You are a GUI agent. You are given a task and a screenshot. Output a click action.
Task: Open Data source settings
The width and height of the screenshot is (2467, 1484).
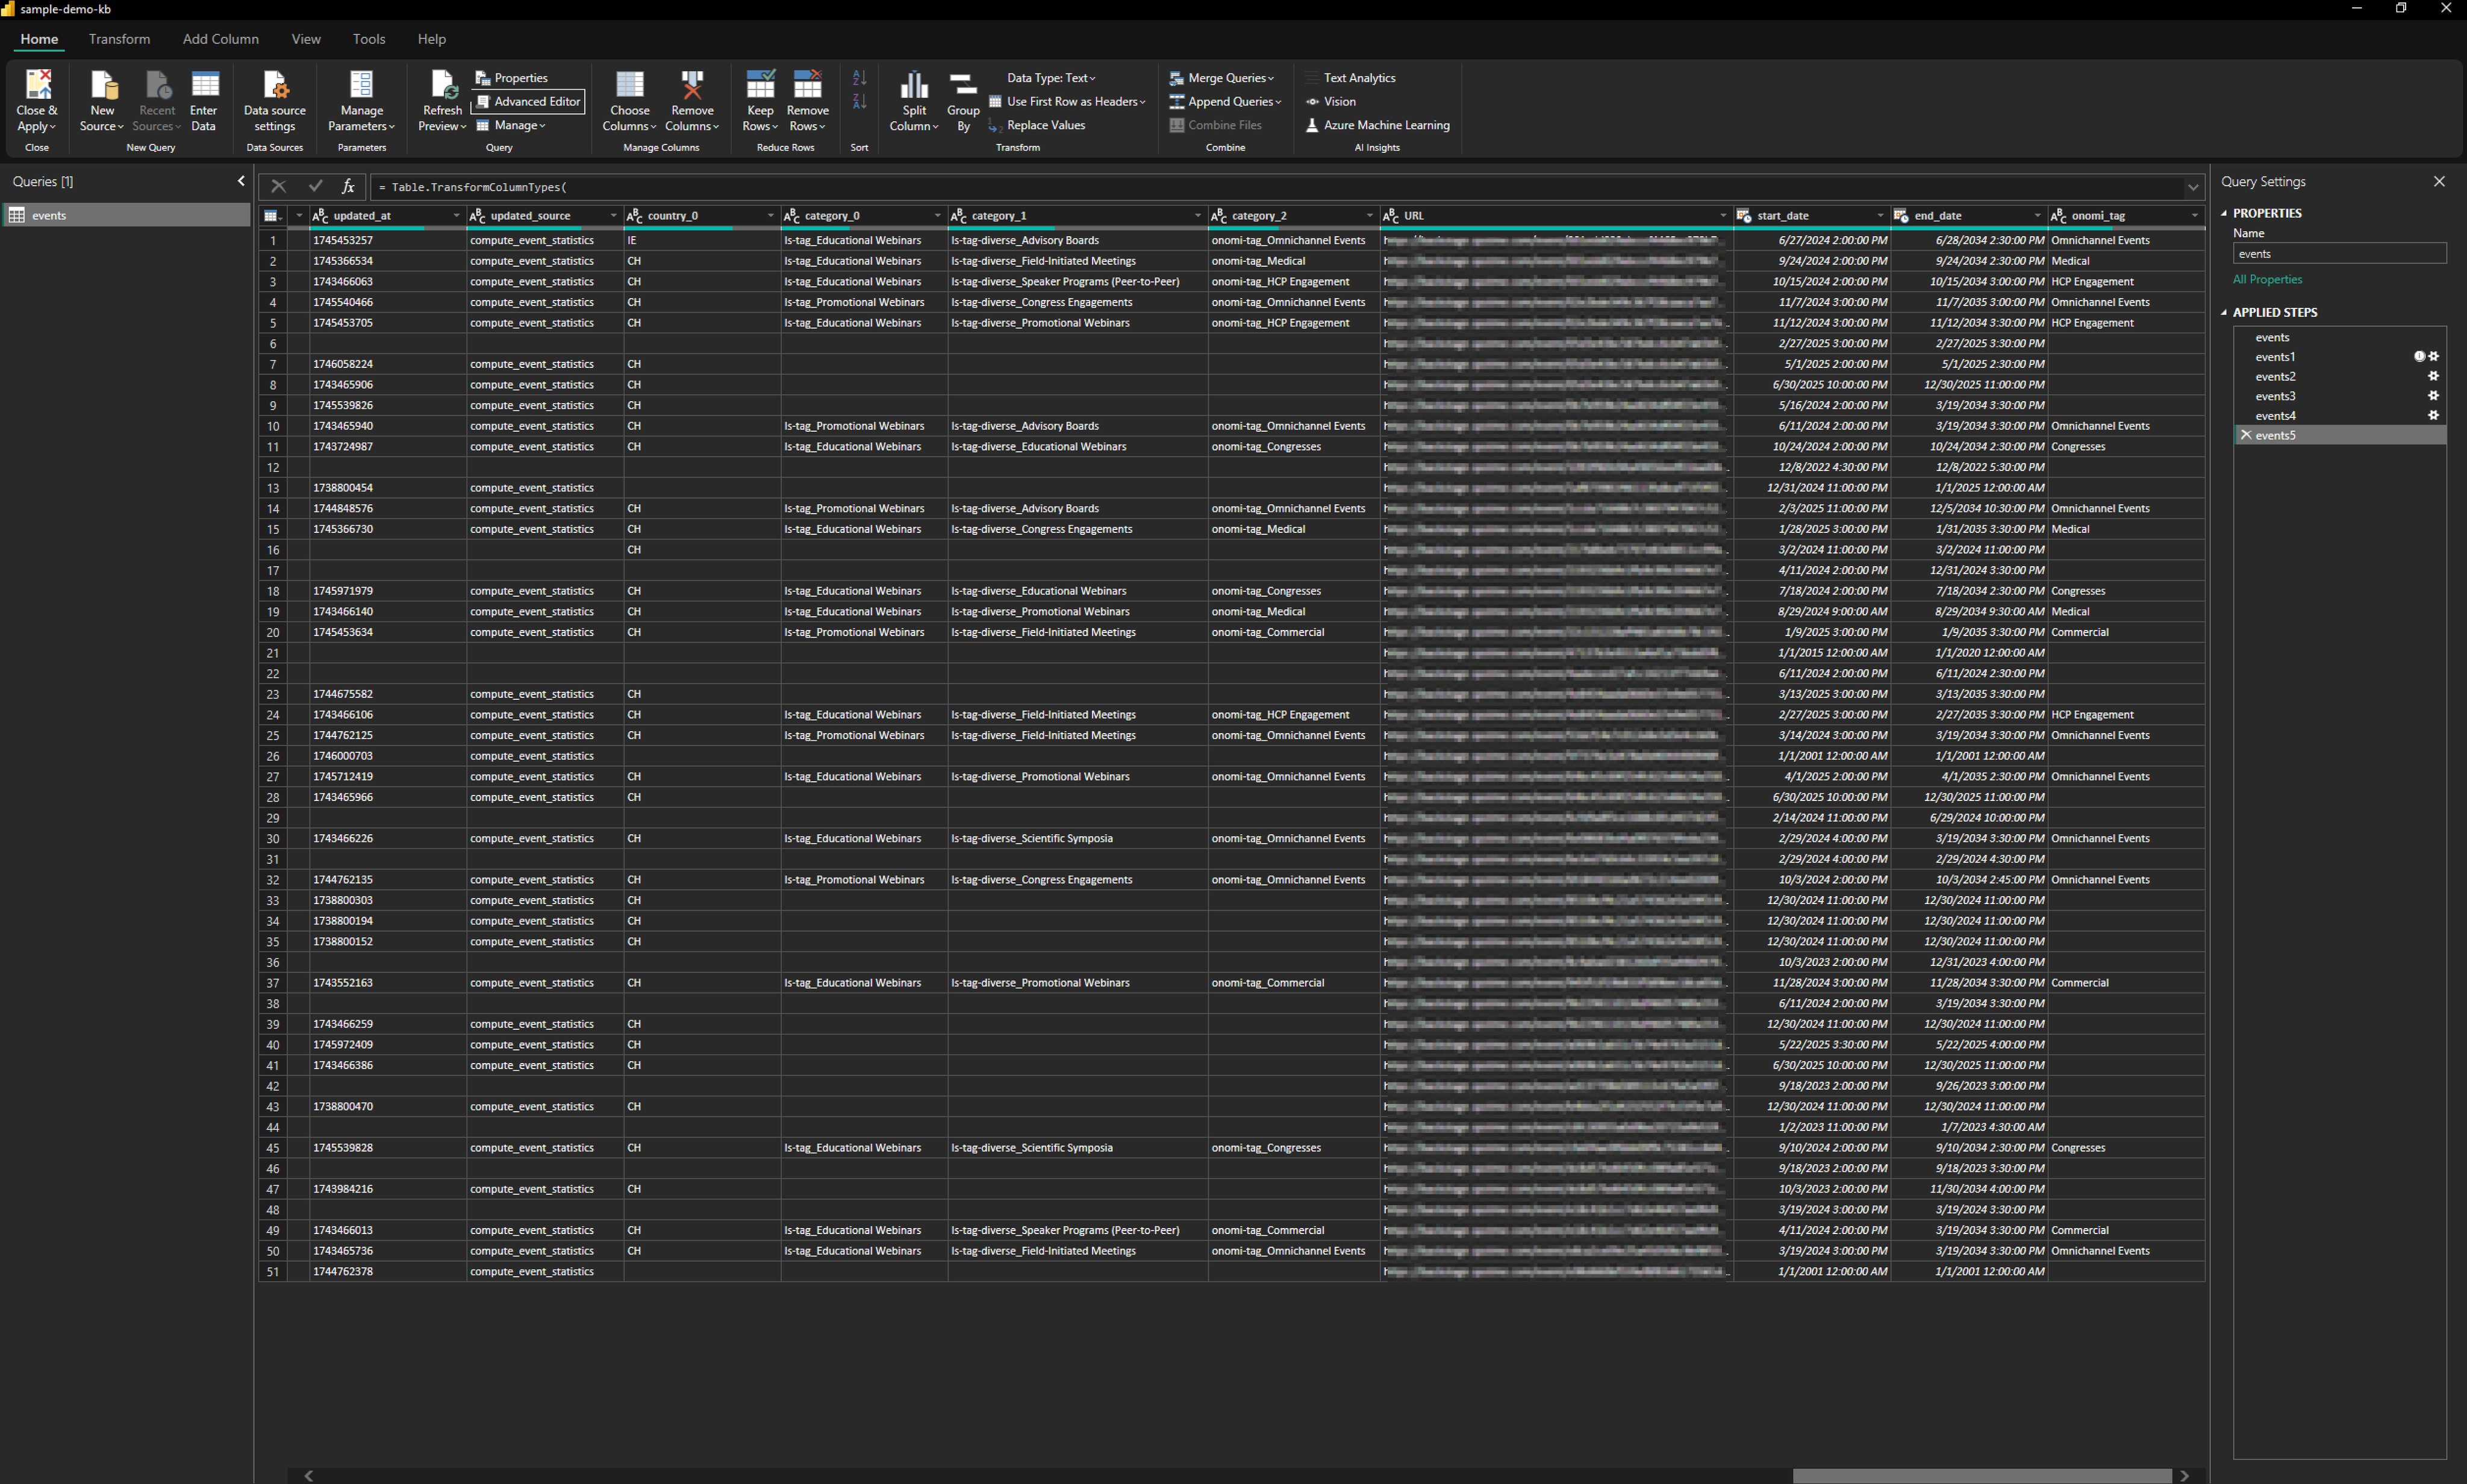point(275,100)
